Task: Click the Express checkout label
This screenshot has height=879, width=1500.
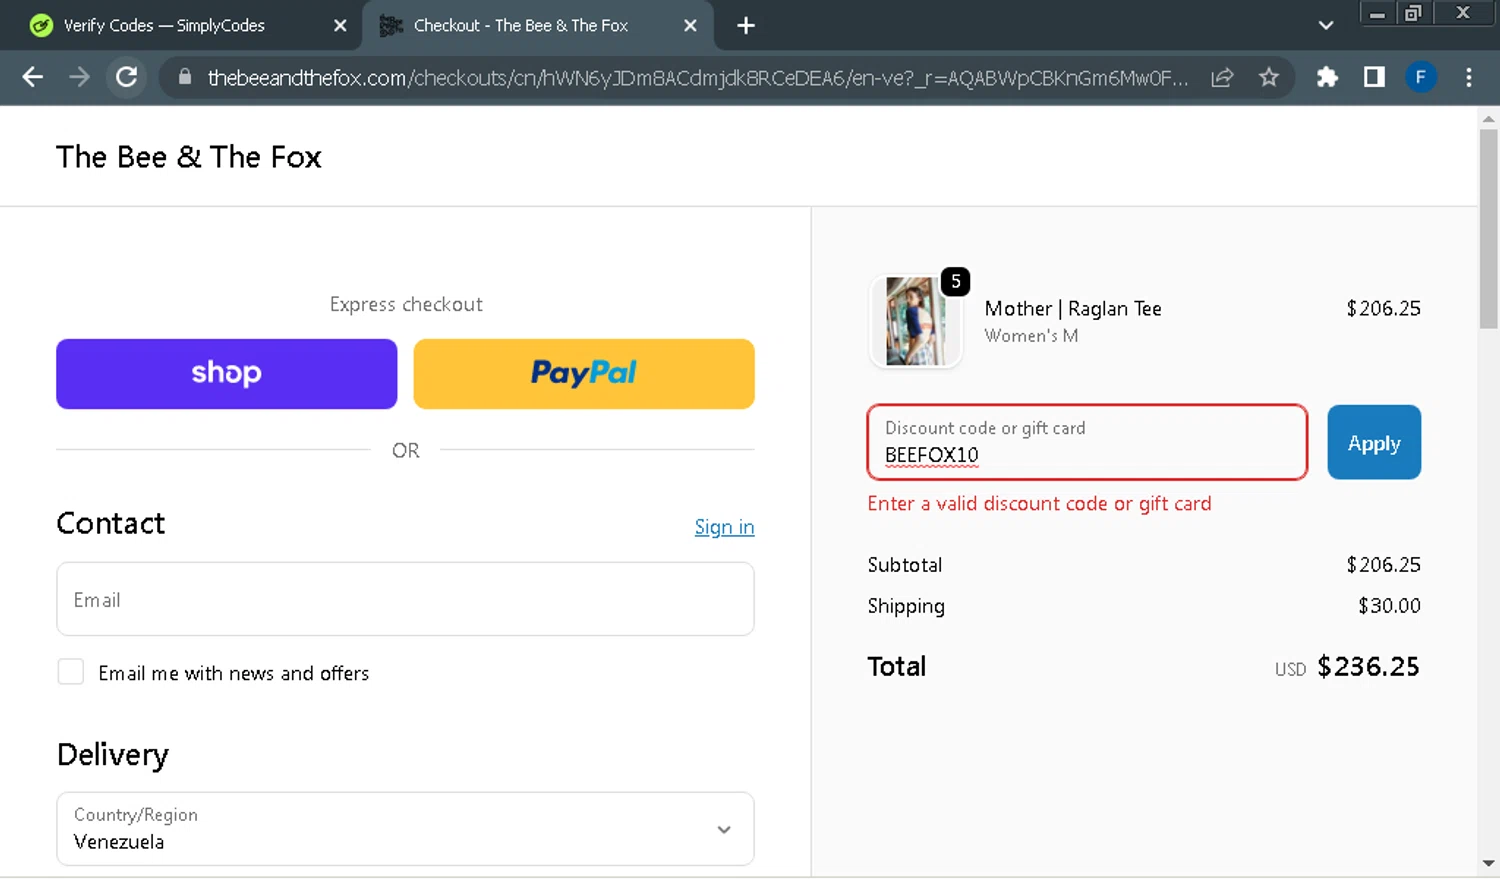Action: point(406,304)
